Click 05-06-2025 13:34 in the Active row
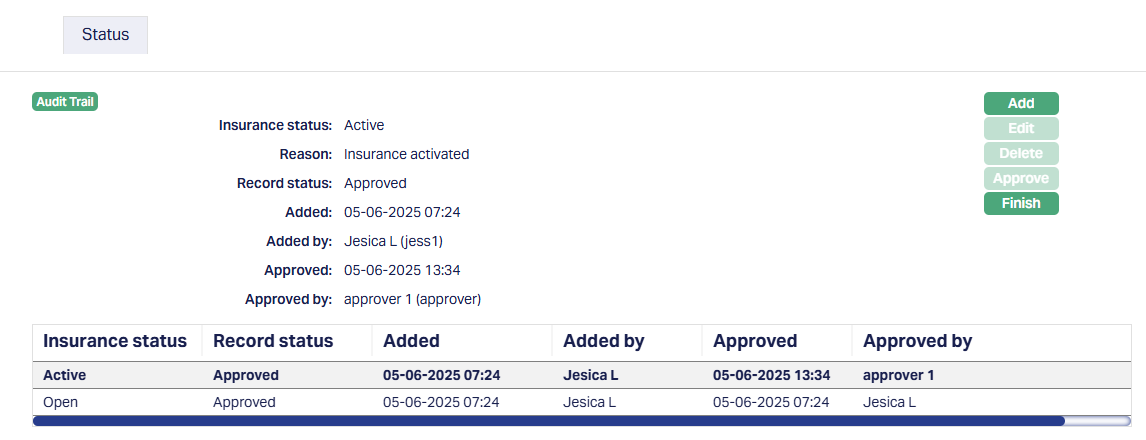The height and width of the screenshot is (440, 1146). pyautogui.click(x=771, y=376)
